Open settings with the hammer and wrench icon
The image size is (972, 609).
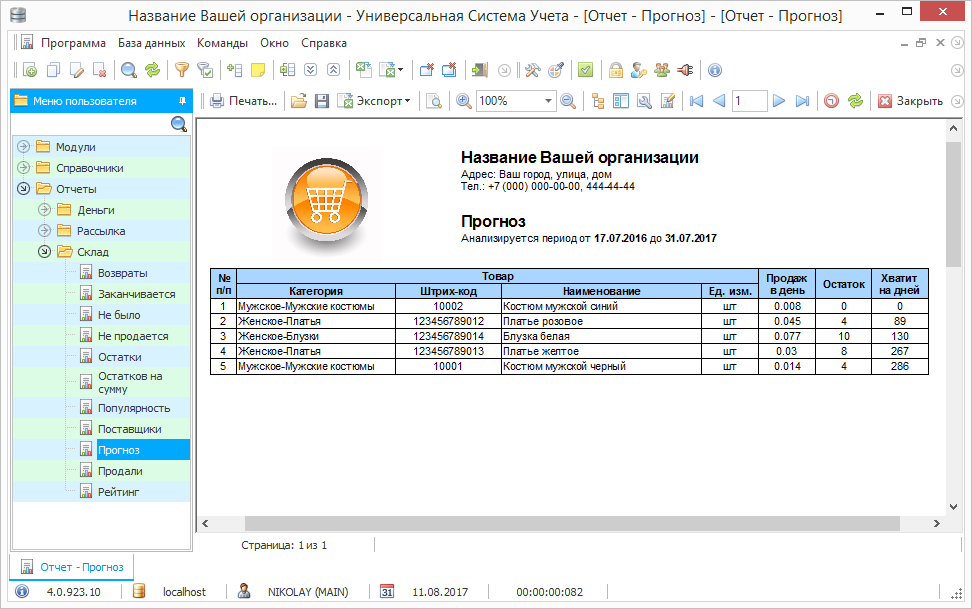click(532, 70)
